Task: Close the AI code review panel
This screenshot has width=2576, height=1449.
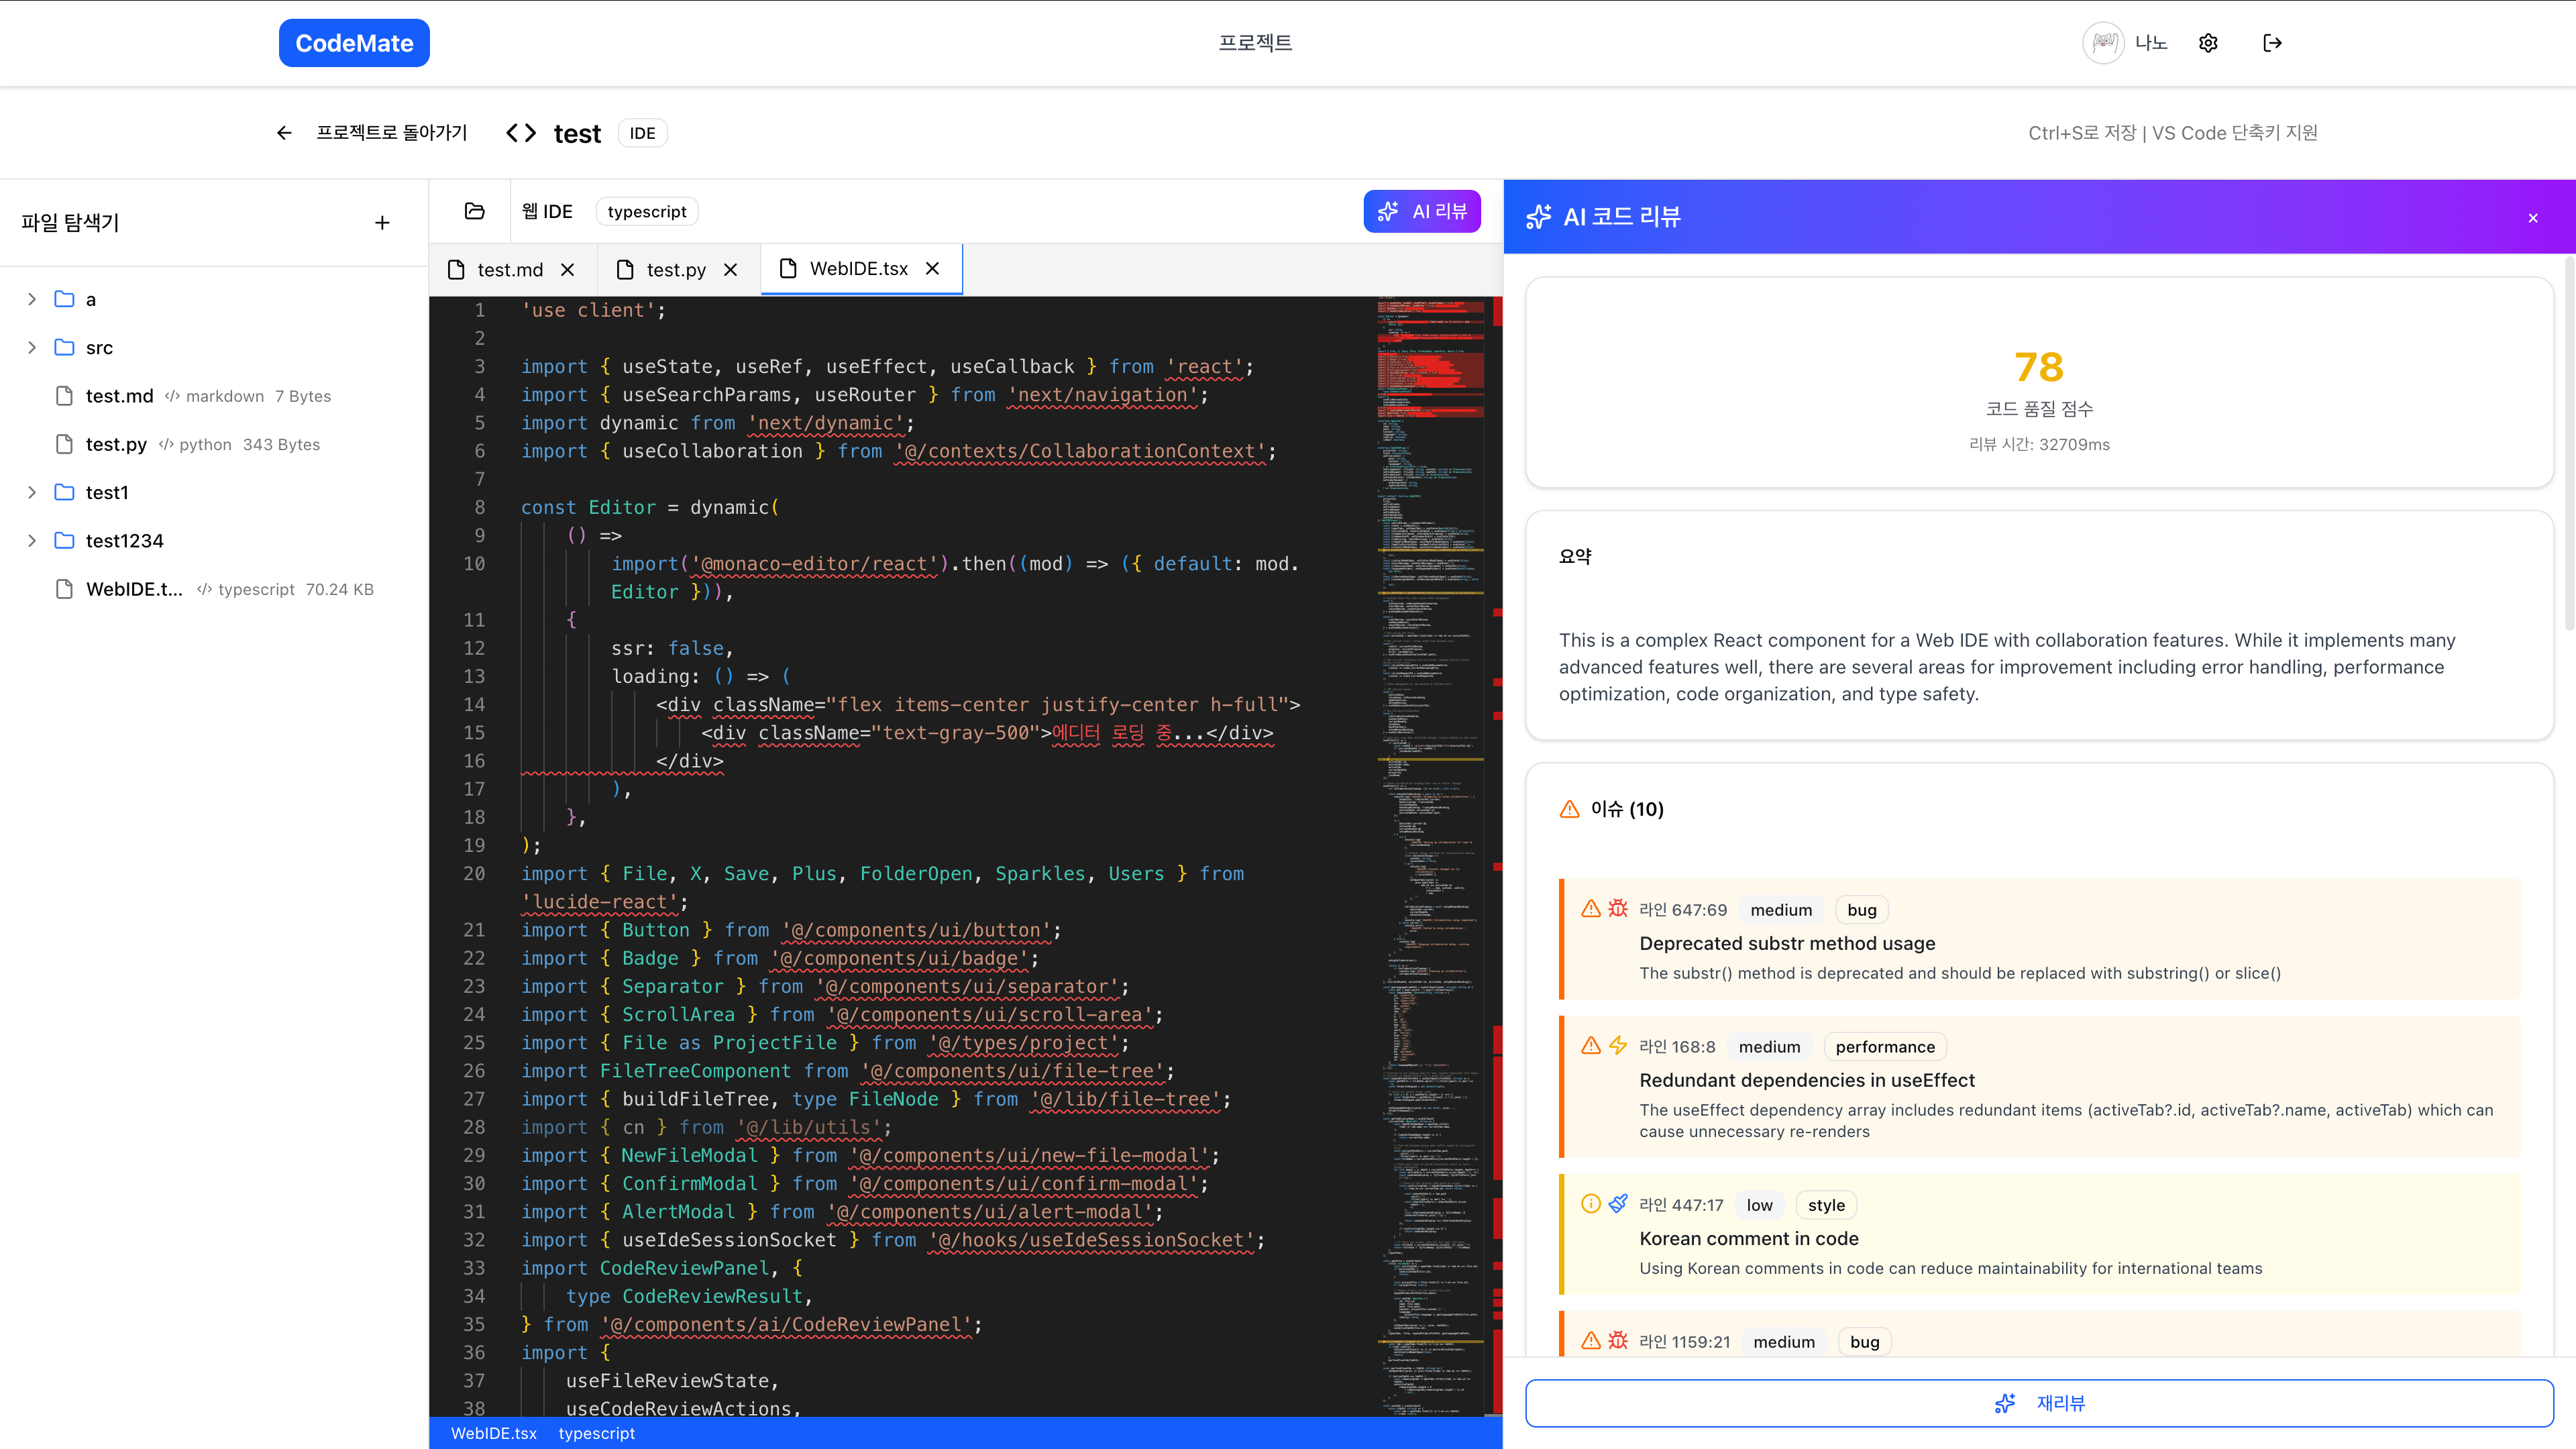Action: [x=2532, y=217]
